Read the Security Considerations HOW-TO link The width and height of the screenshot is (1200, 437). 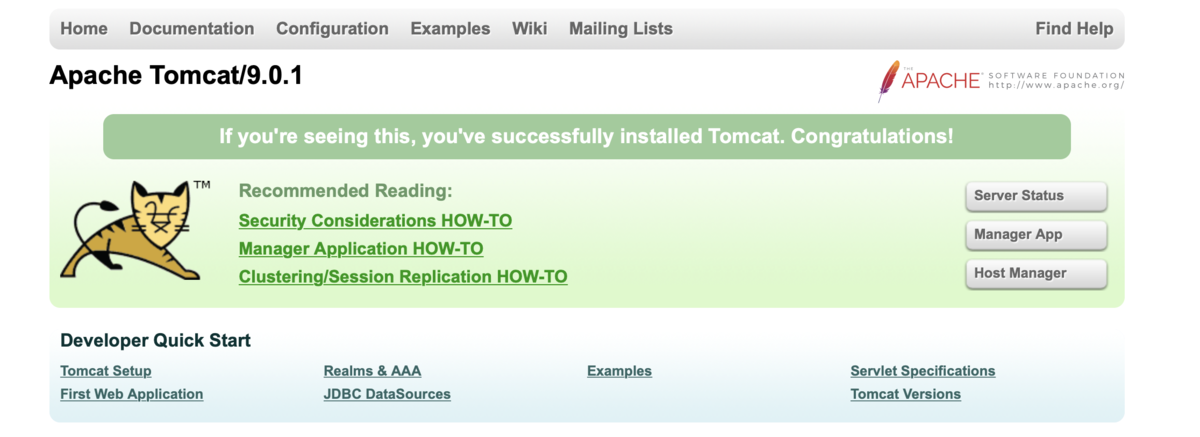point(375,221)
